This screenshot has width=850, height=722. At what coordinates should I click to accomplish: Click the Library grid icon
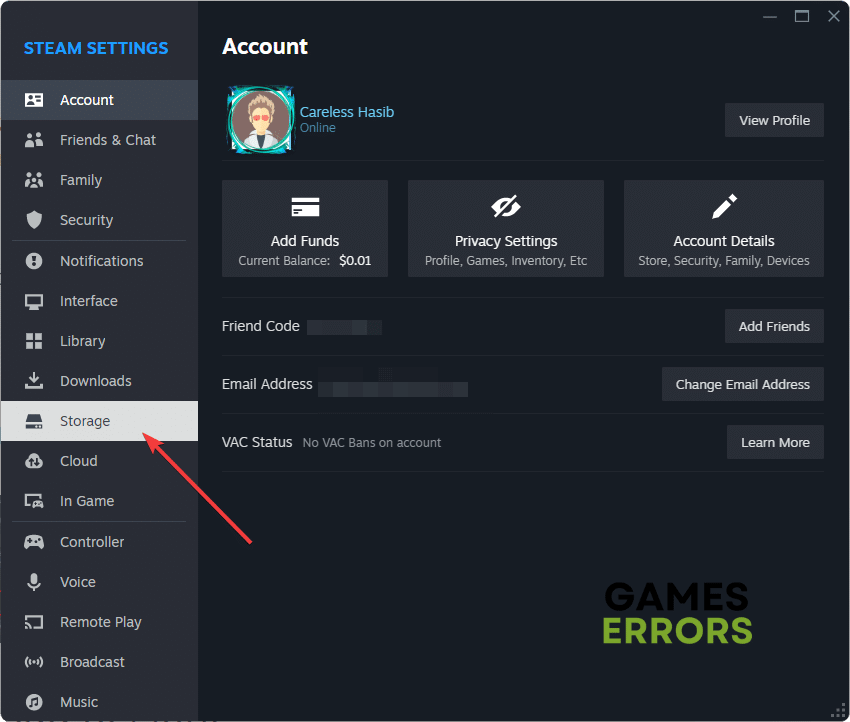34,341
